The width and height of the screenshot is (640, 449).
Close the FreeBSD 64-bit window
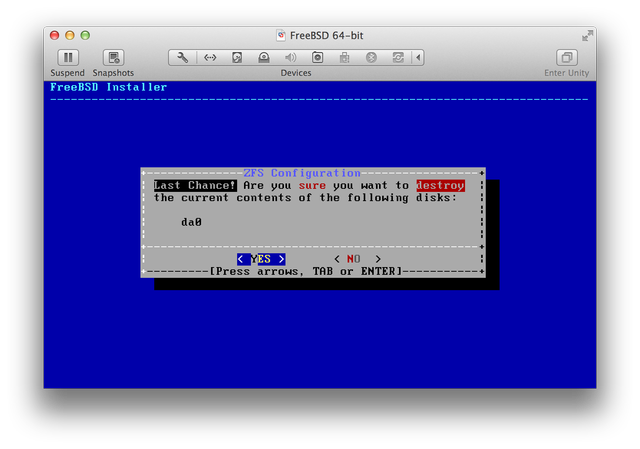tap(55, 36)
